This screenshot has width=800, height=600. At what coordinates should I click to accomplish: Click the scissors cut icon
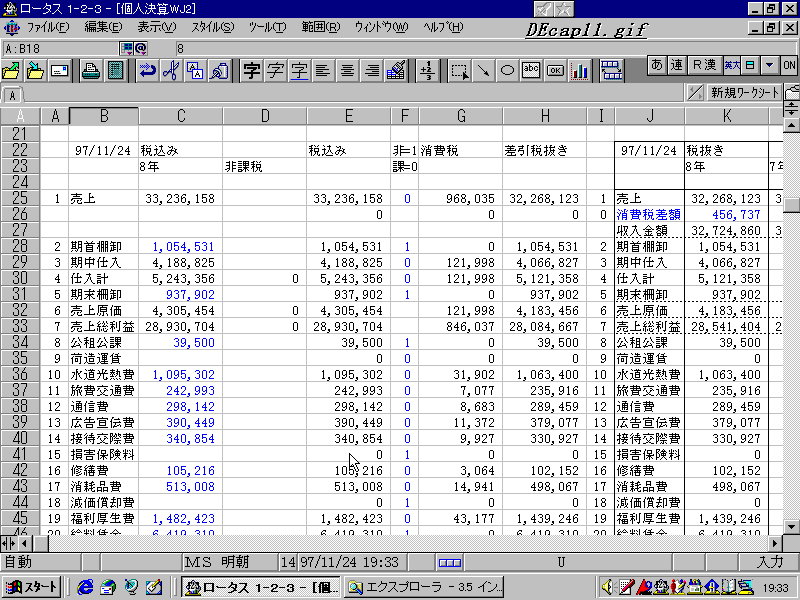[171, 71]
